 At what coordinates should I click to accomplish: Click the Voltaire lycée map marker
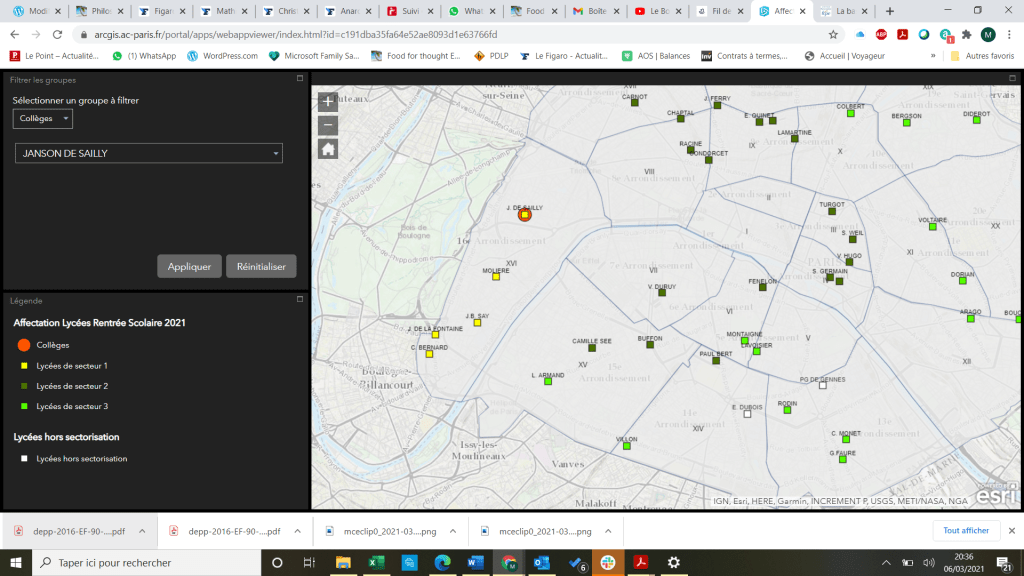point(932,227)
